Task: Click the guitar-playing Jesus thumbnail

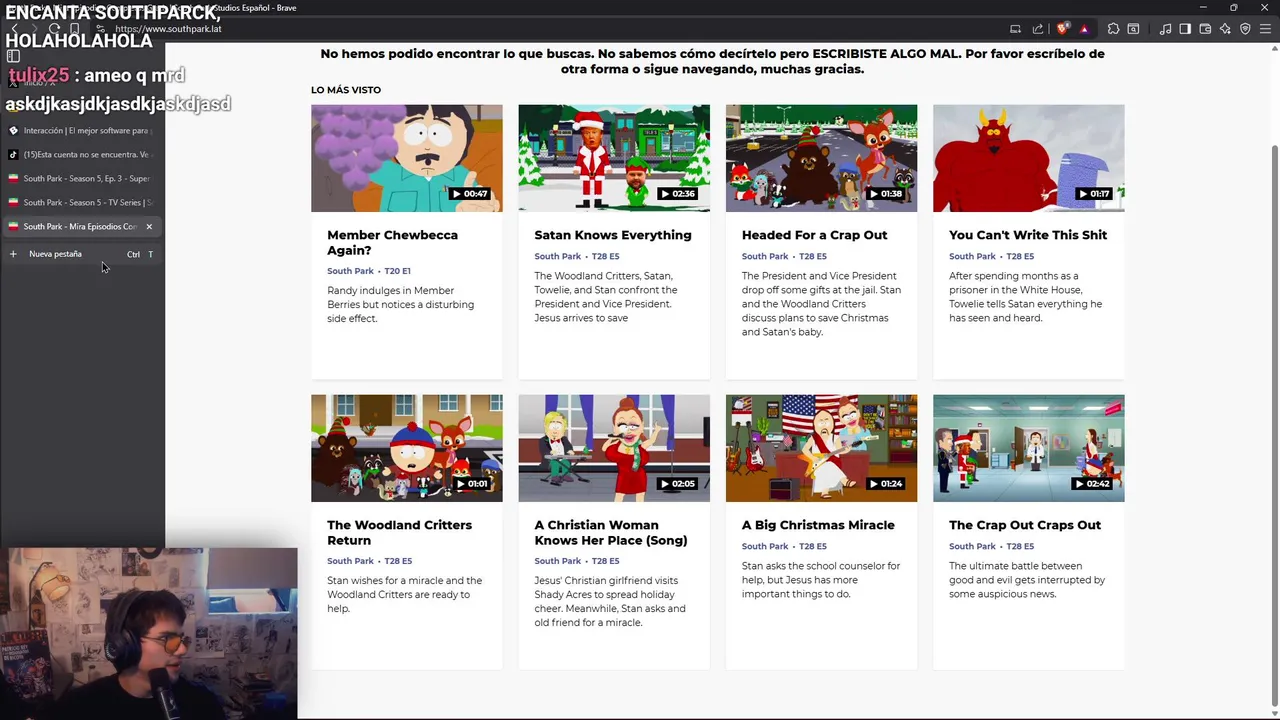Action: pos(821,448)
